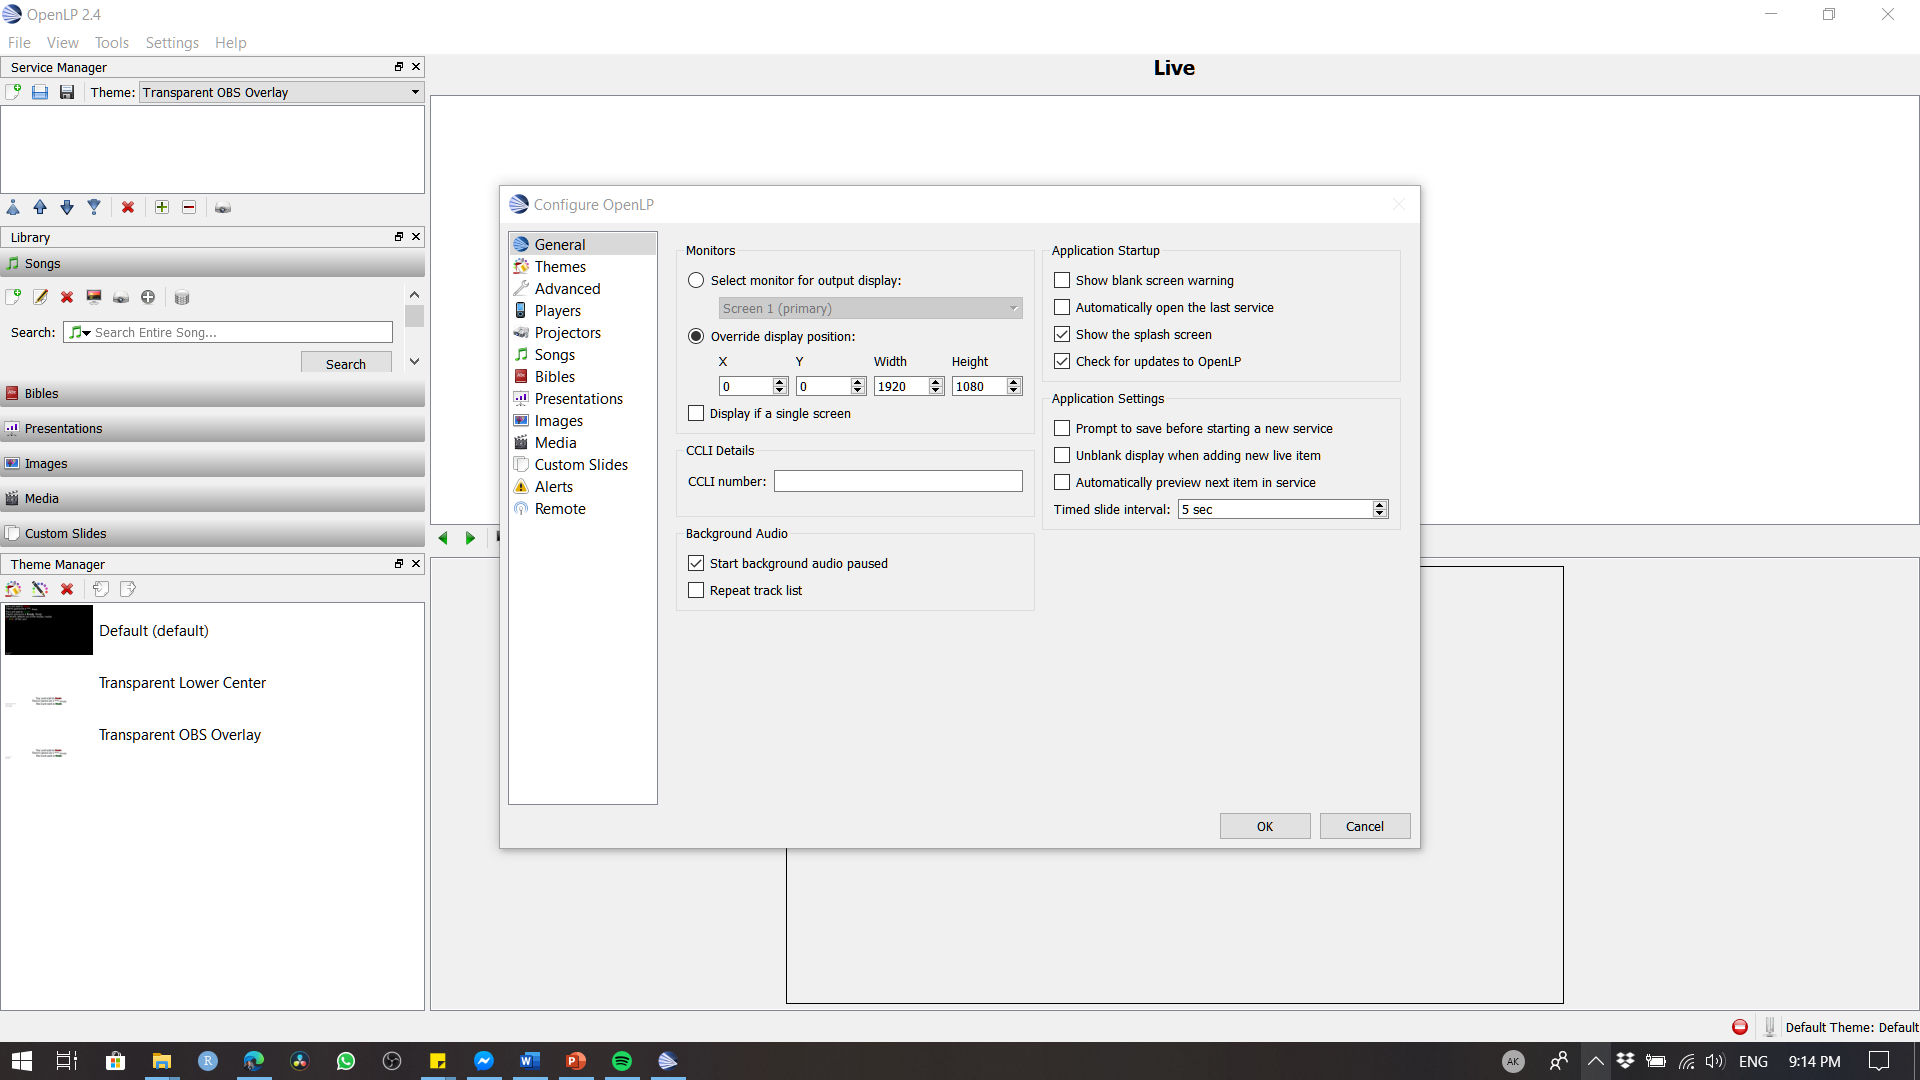Open the Theme dropdown in Service Manager
Screen dimensions: 1920x1080
click(413, 92)
